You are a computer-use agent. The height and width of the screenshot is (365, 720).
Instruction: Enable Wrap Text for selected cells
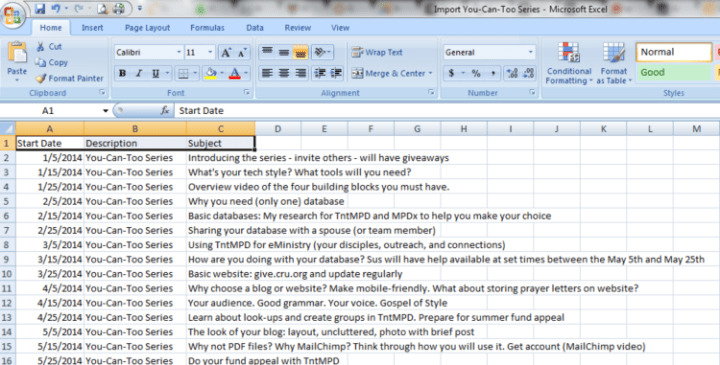tap(377, 52)
